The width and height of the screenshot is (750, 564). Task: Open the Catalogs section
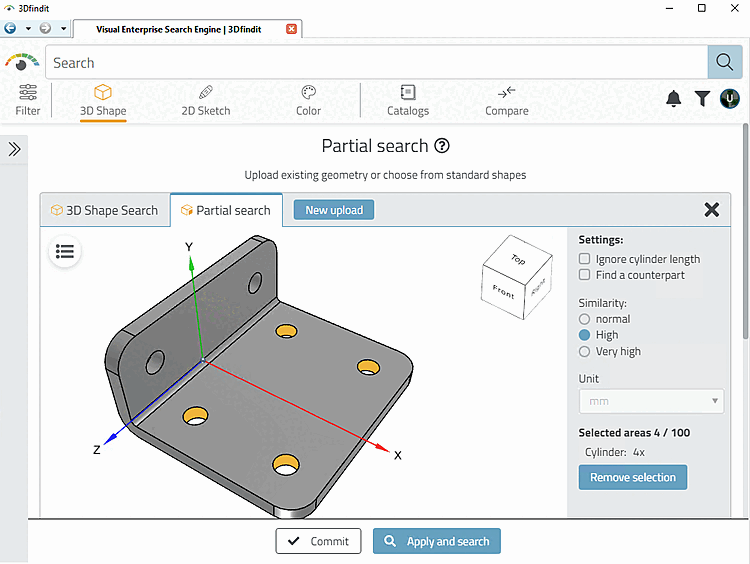click(x=408, y=99)
